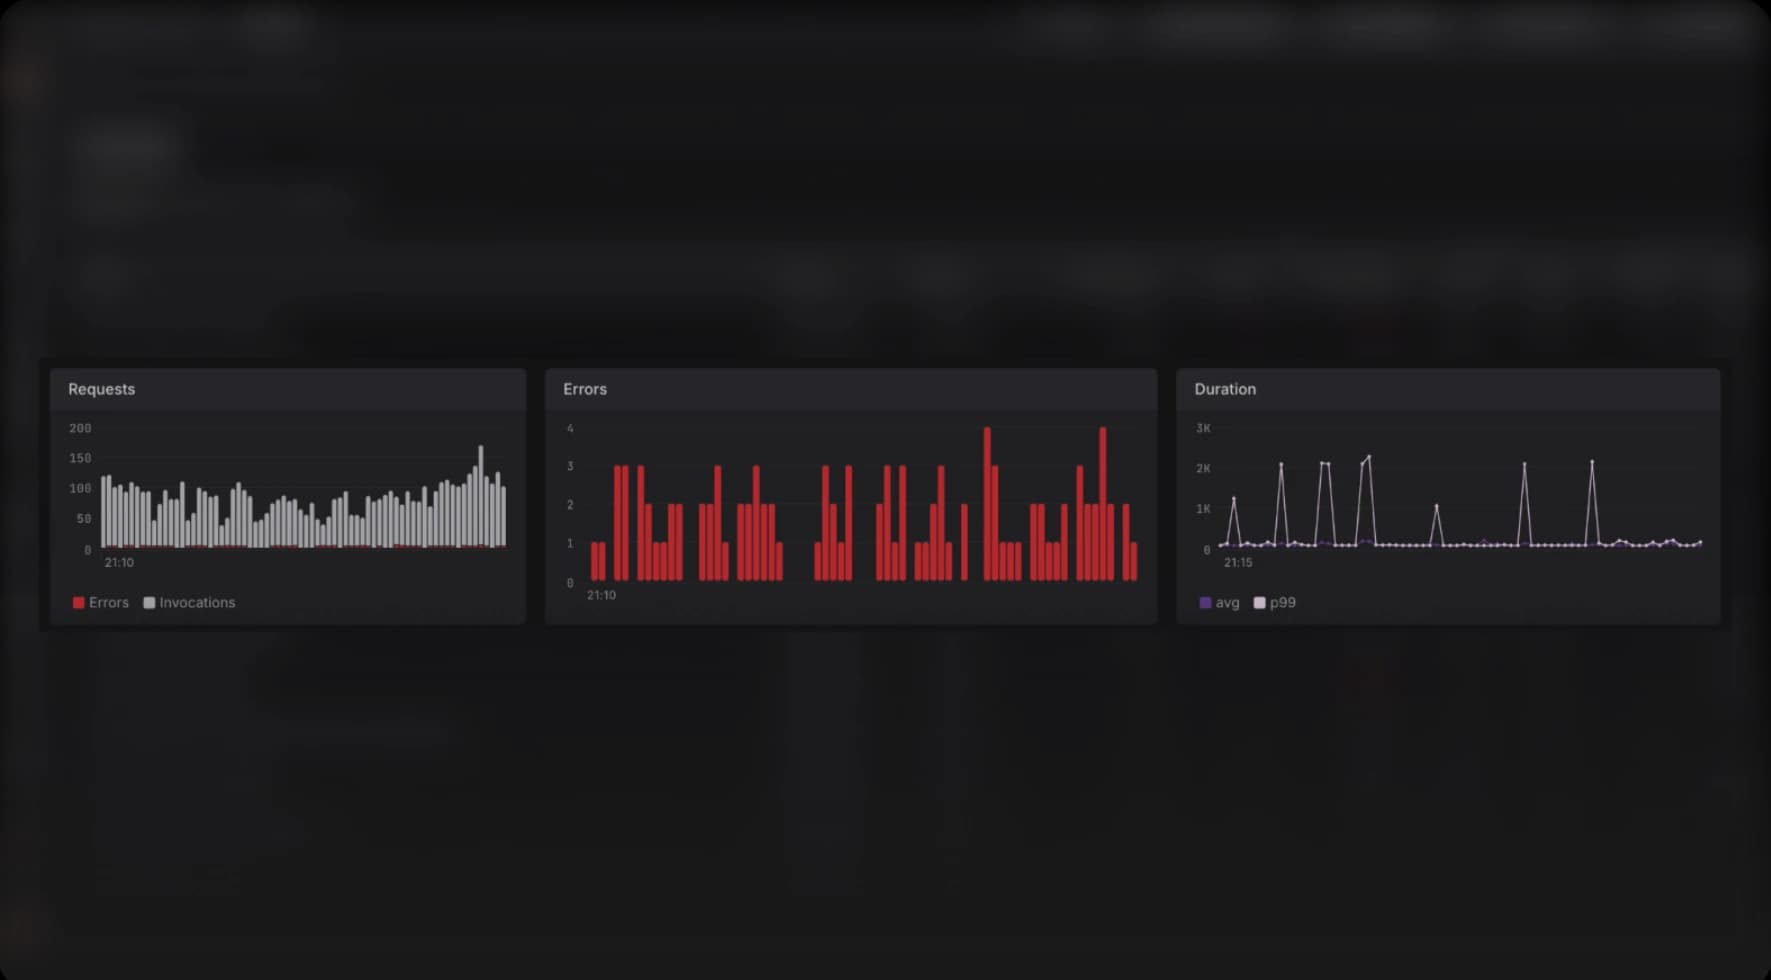
Task: Toggle the Errors legend in Requests chart
Action: [101, 603]
